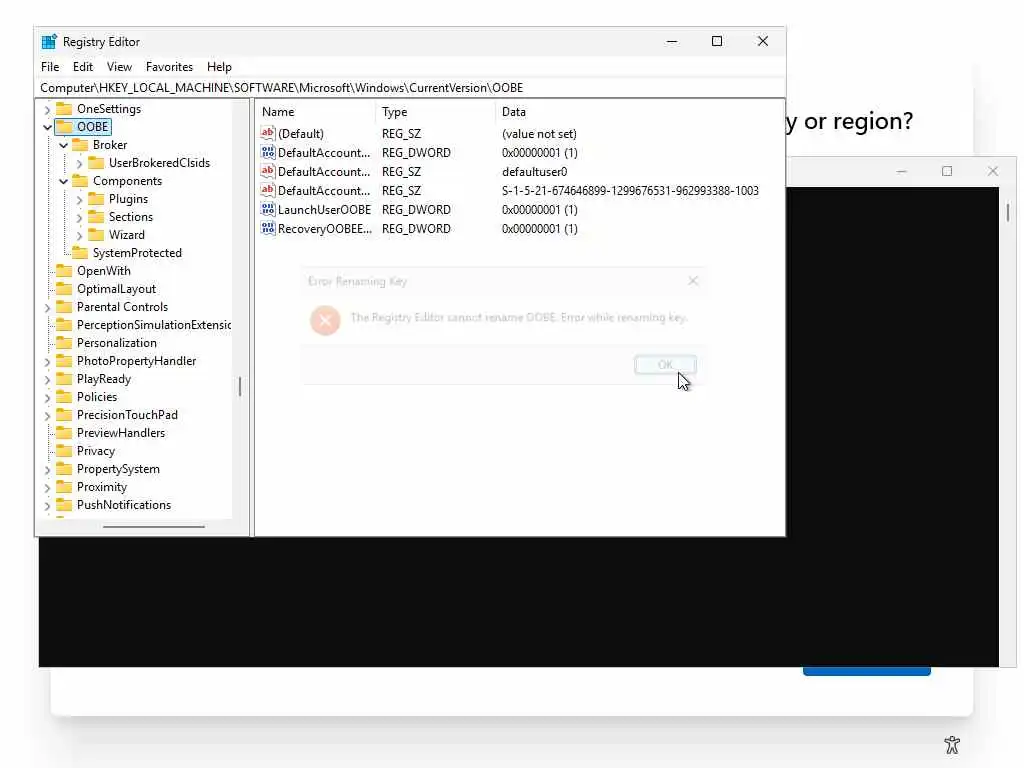Select the OpenWith folder icon
Screen dimensions: 1024x768
pyautogui.click(x=64, y=270)
